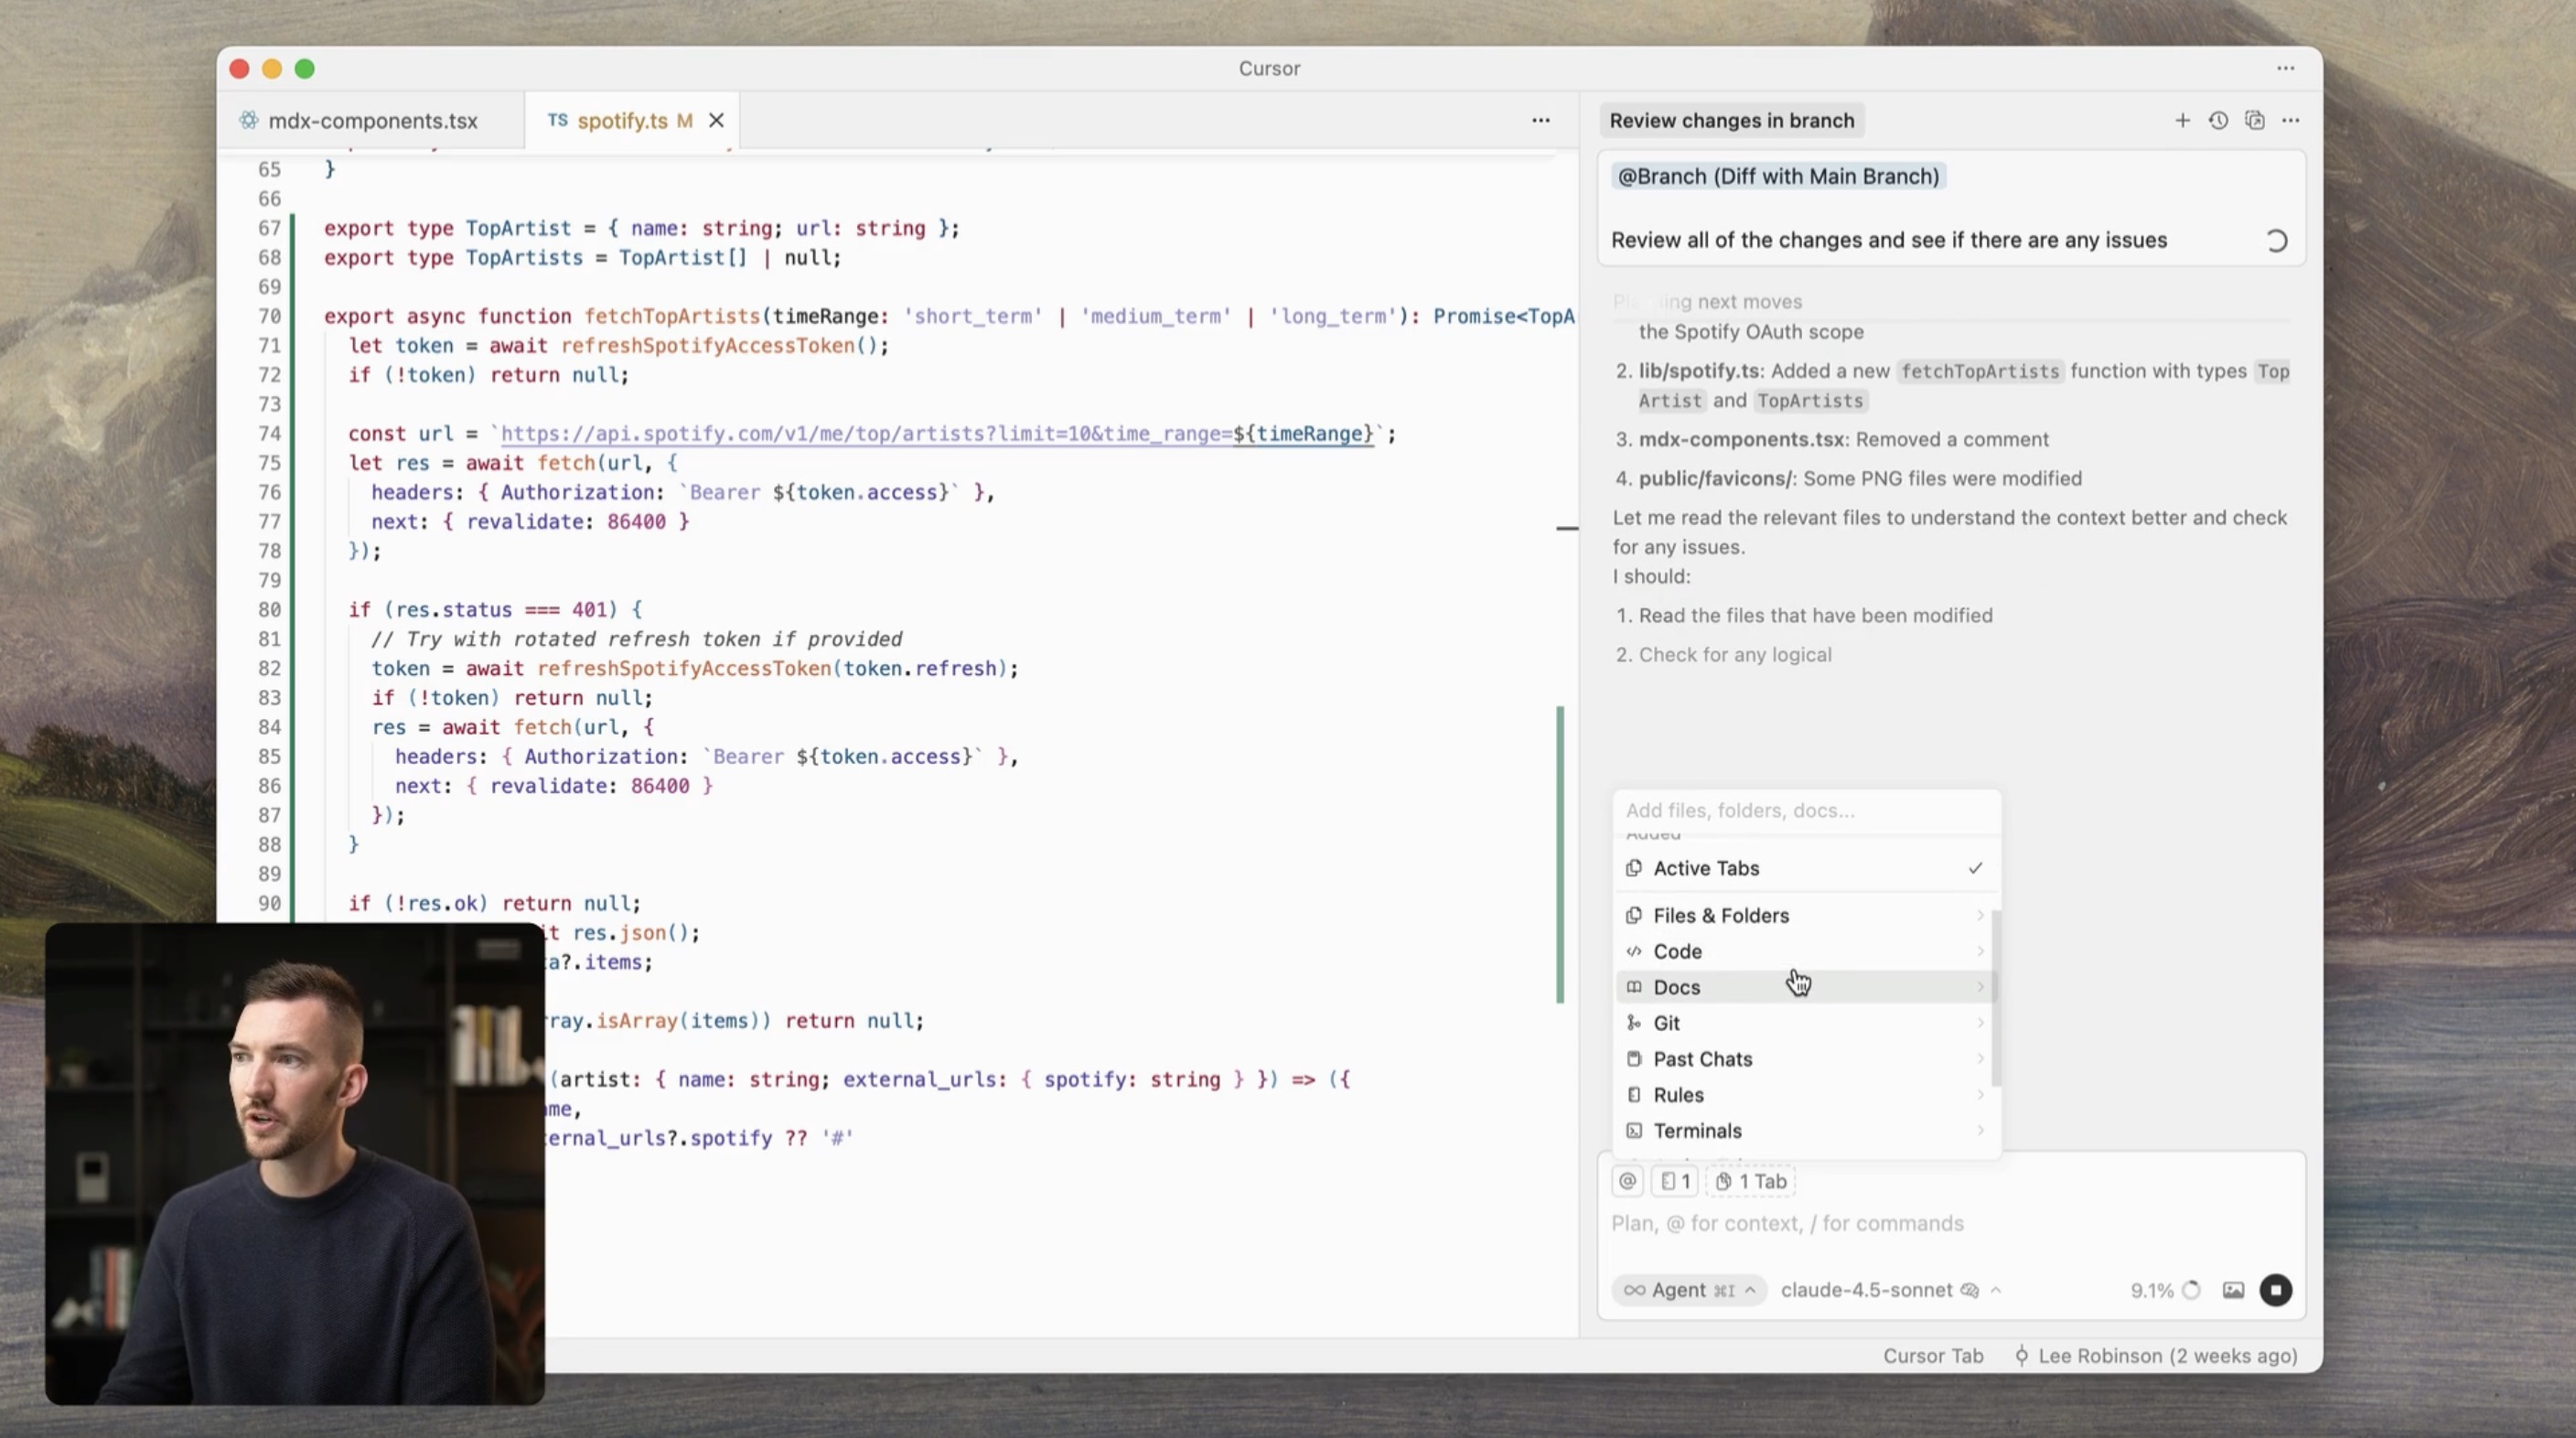The height and width of the screenshot is (1438, 2576).
Task: Click Cursor Tab in status bar
Action: (1932, 1356)
